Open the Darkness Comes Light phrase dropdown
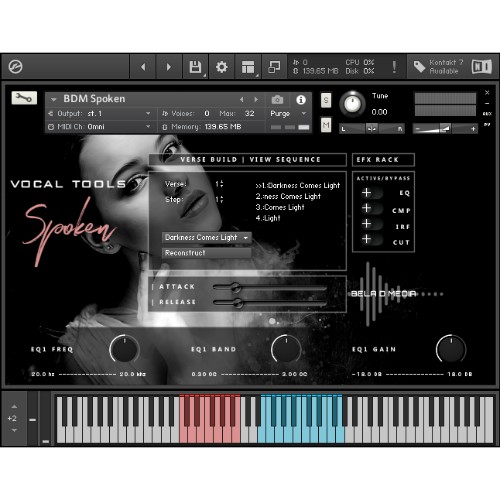The image size is (500, 500). [x=206, y=238]
